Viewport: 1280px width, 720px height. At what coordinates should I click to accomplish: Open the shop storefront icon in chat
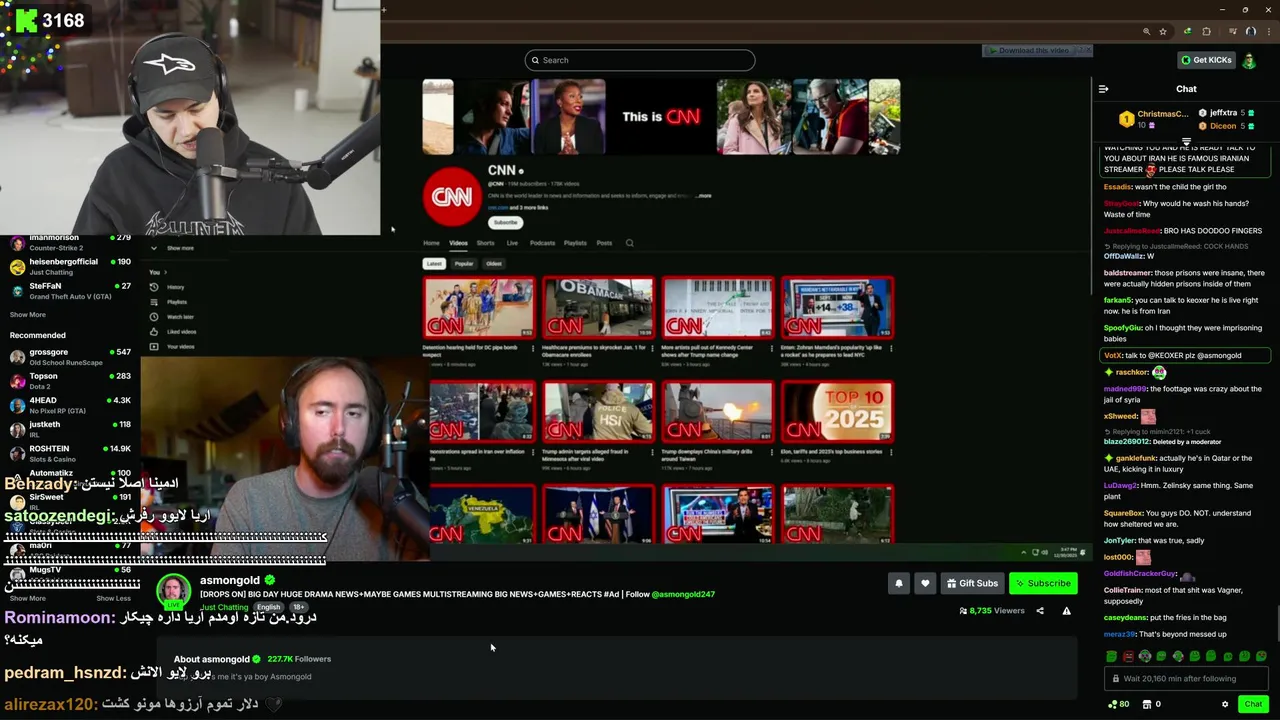coord(1146,704)
